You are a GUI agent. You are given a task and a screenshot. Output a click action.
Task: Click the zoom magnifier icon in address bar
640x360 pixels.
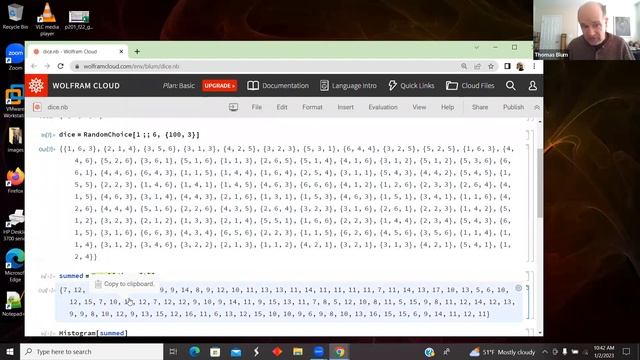464,66
